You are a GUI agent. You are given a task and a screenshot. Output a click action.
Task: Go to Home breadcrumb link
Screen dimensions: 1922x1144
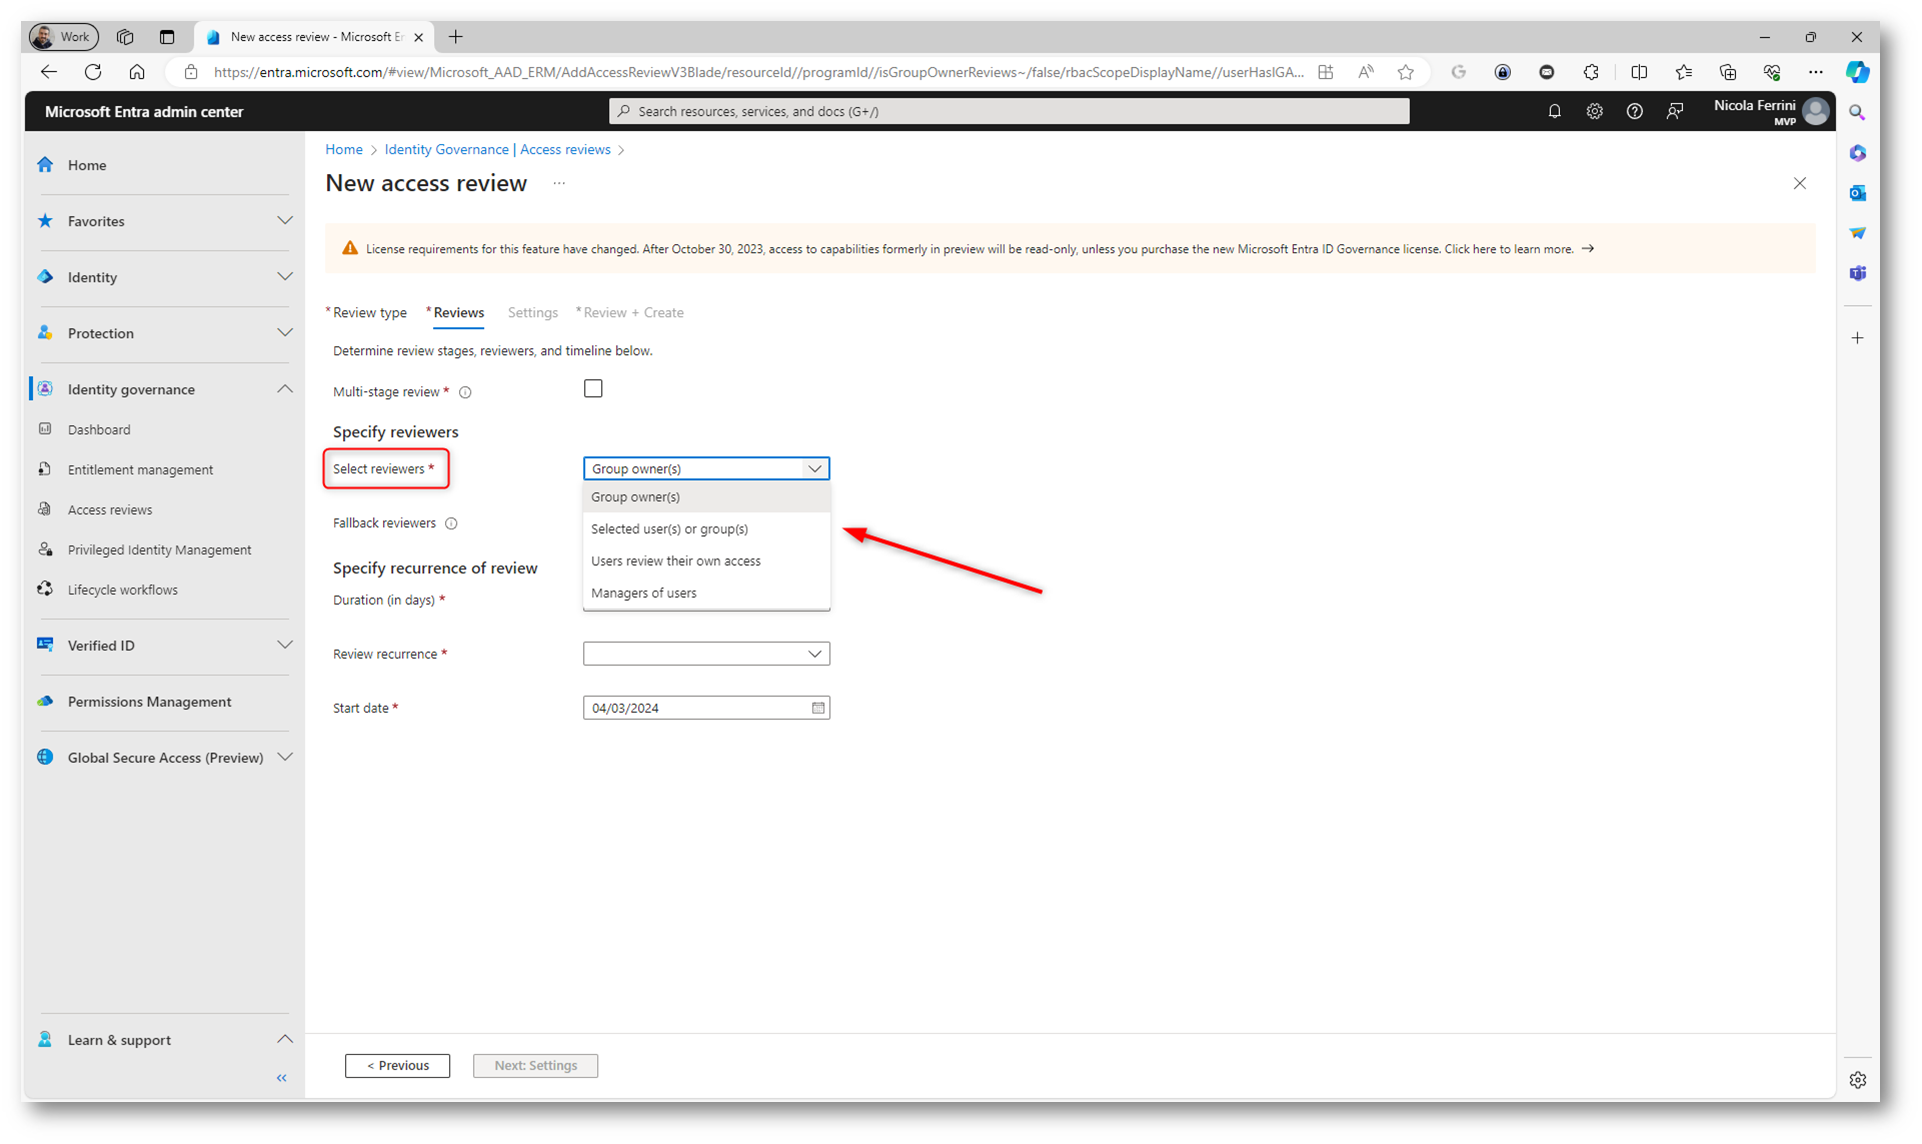point(343,149)
